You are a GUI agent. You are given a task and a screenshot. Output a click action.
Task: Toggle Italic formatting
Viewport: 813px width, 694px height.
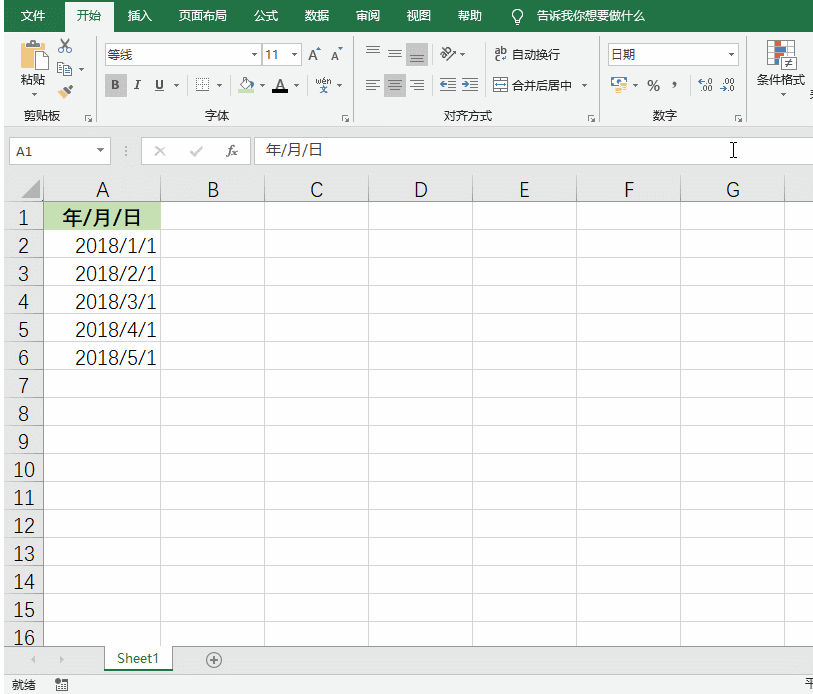137,85
